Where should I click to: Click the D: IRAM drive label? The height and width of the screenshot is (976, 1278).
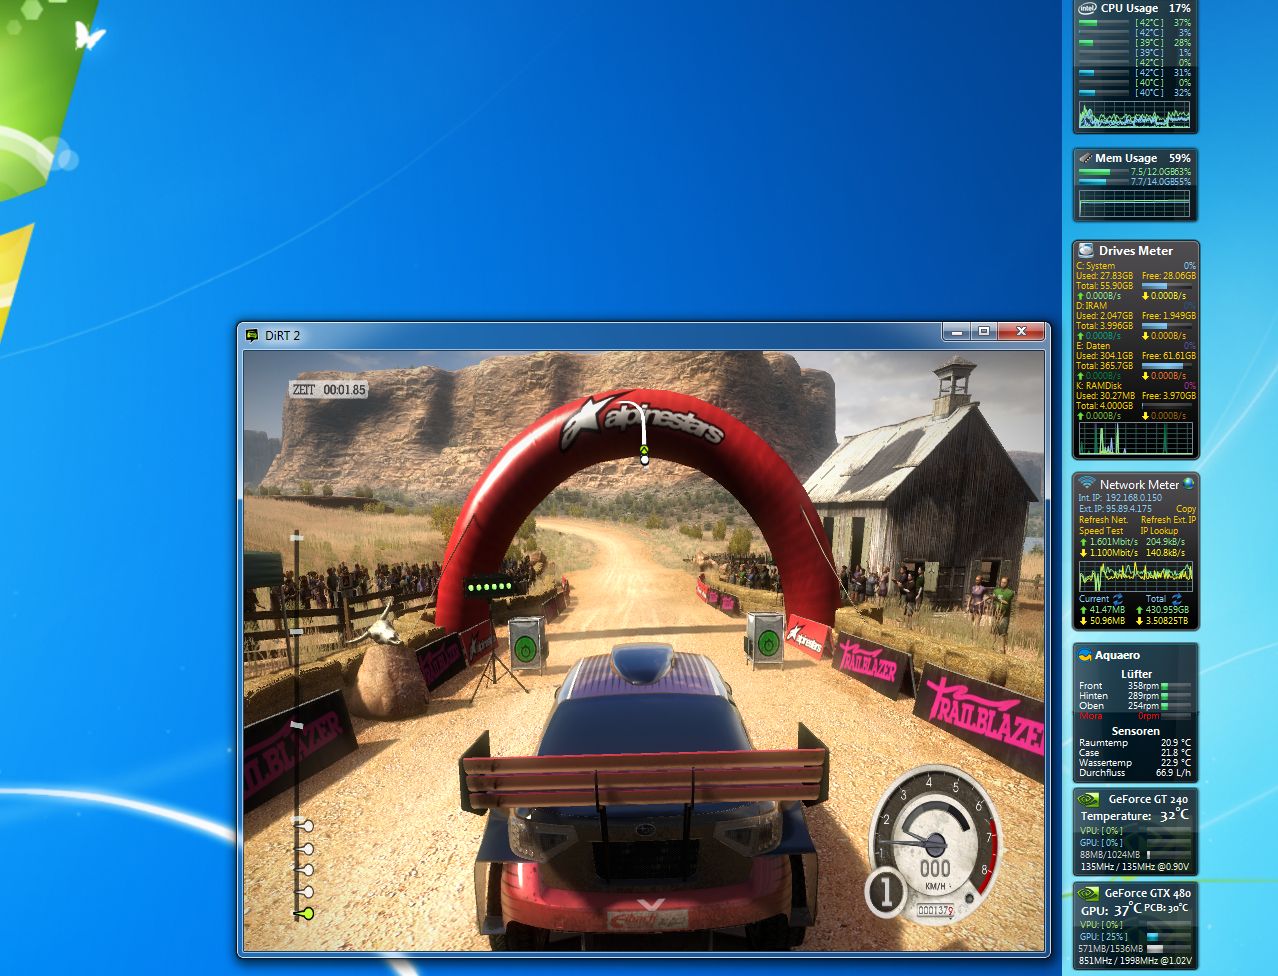coord(1092,306)
